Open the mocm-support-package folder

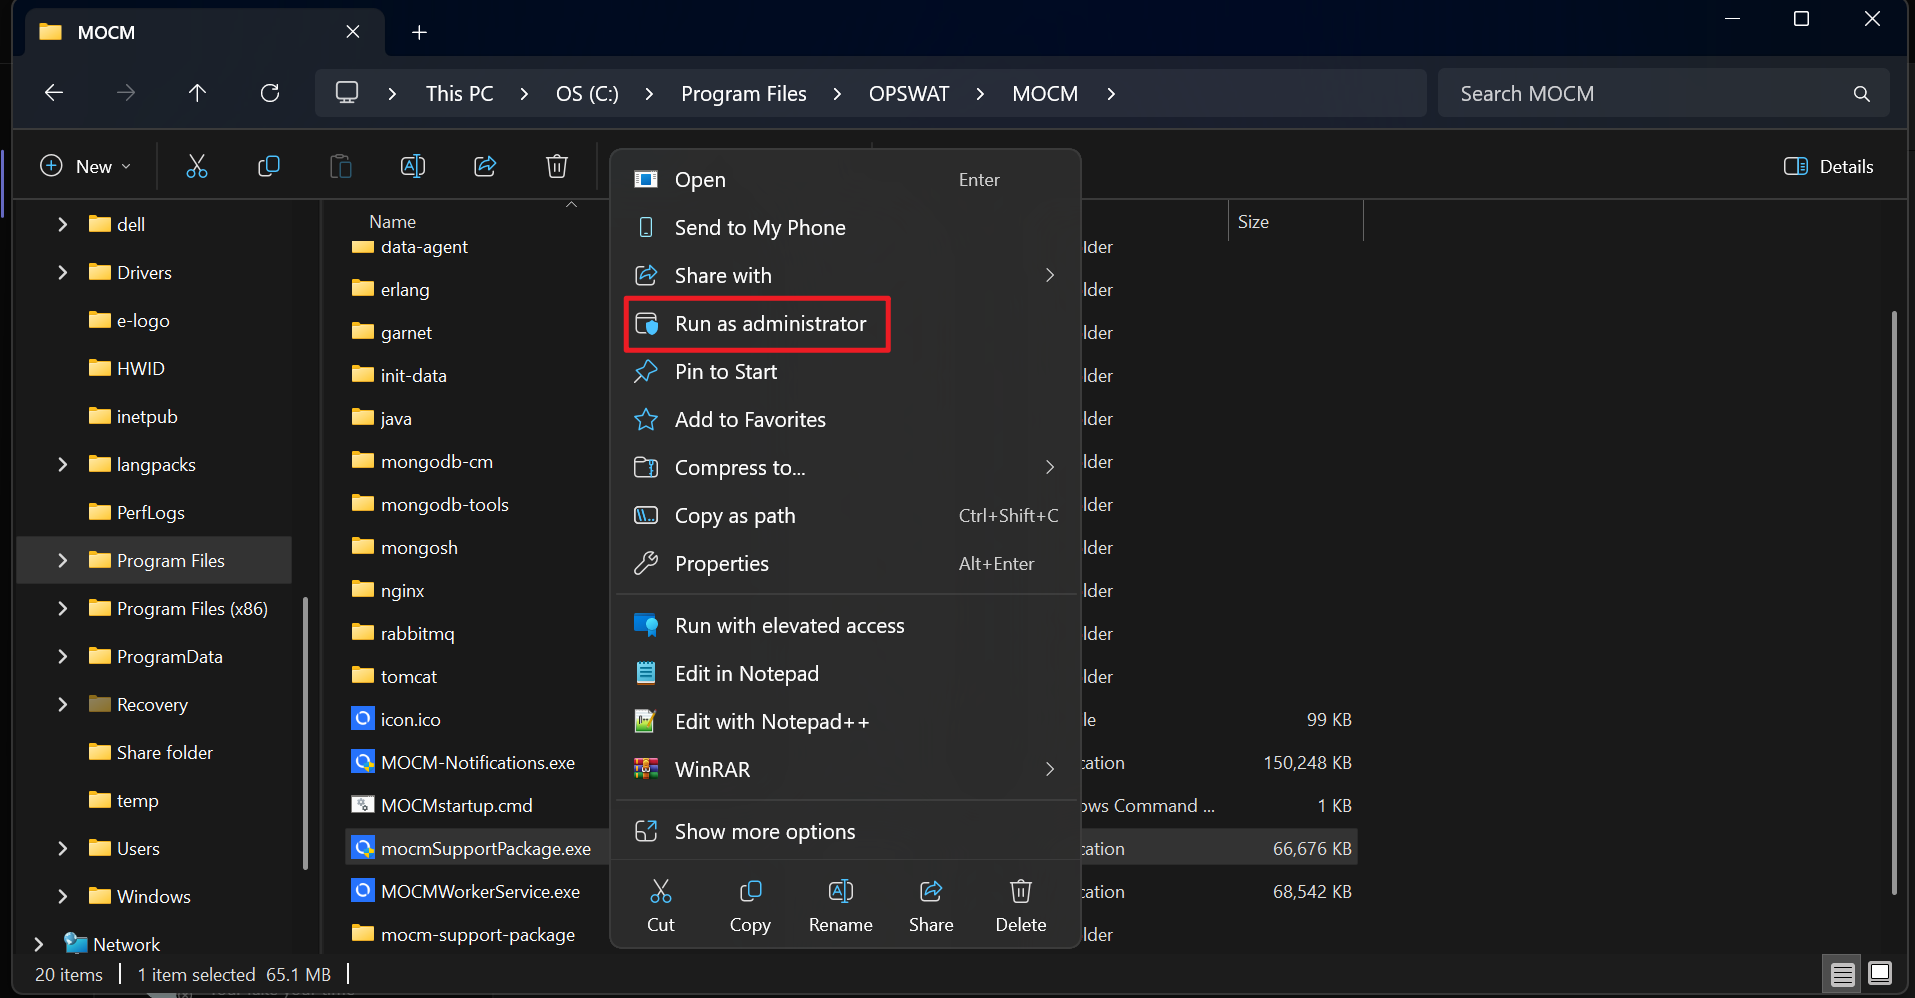464,934
